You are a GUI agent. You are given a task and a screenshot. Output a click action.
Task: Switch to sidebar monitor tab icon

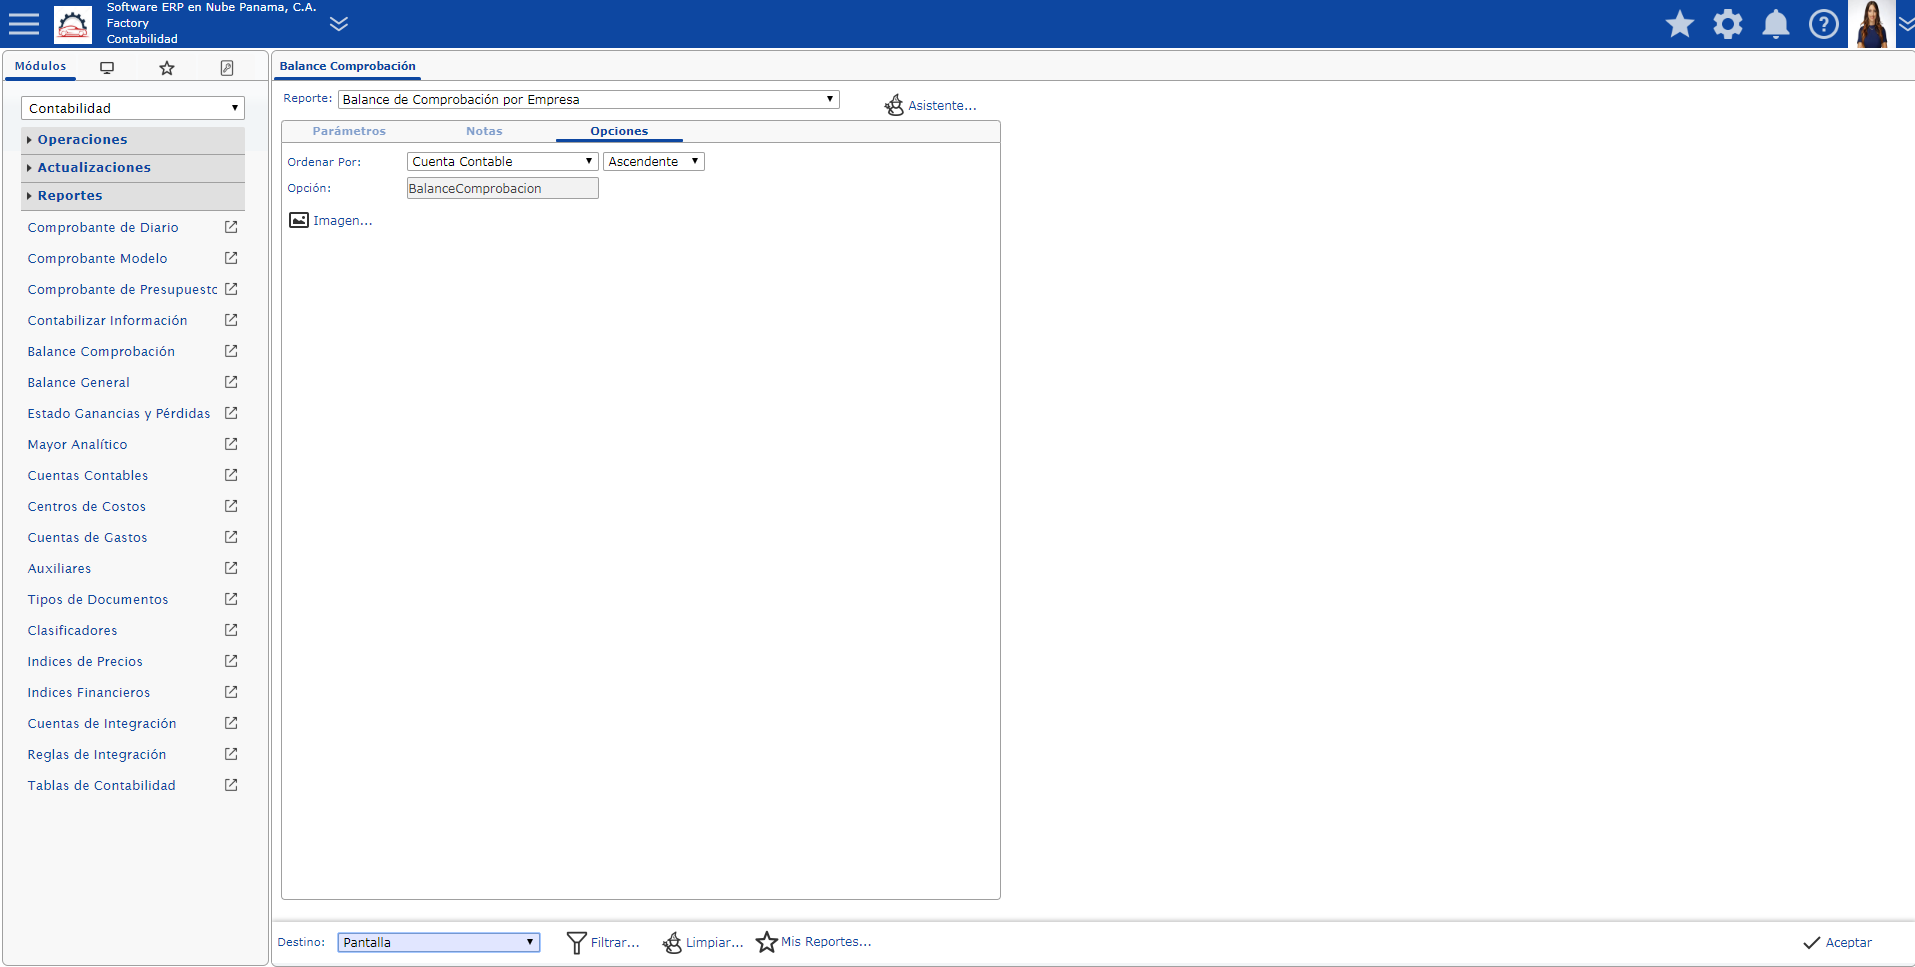click(107, 67)
